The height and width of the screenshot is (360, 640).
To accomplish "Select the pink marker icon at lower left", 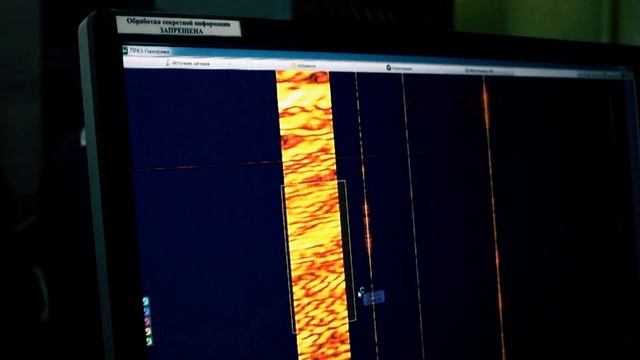I will (x=148, y=321).
